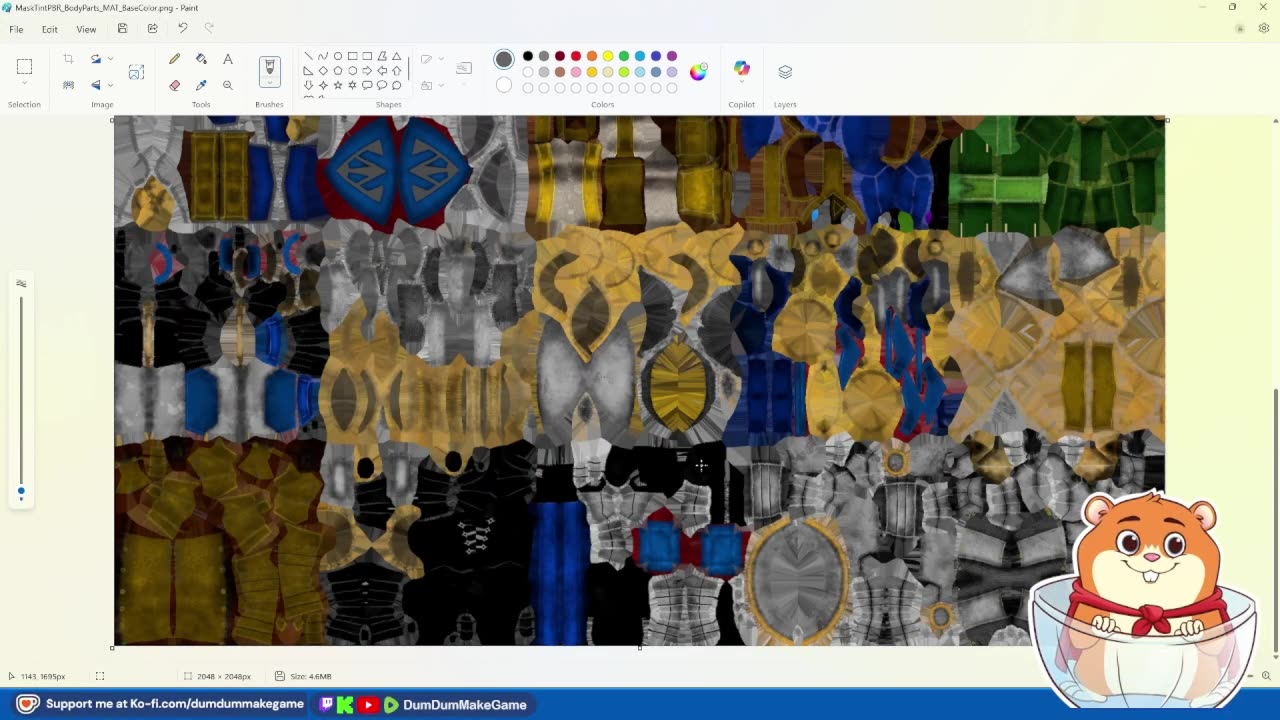
Task: Click the YouTube icon in banner
Action: coord(368,705)
